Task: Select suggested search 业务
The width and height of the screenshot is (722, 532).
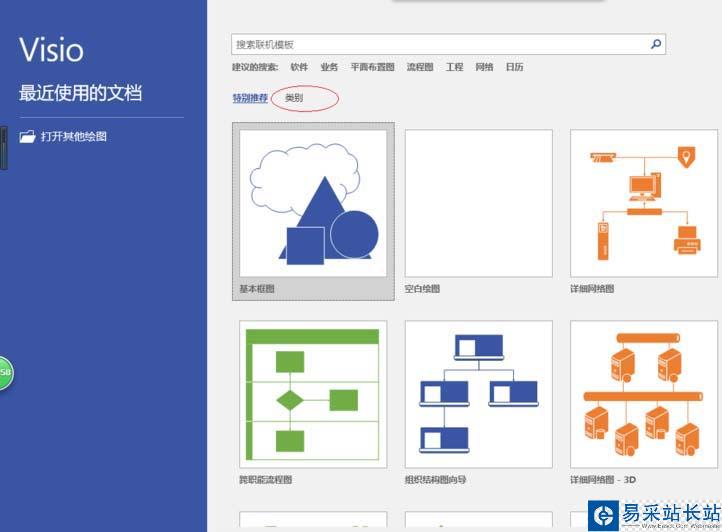Action: point(329,67)
